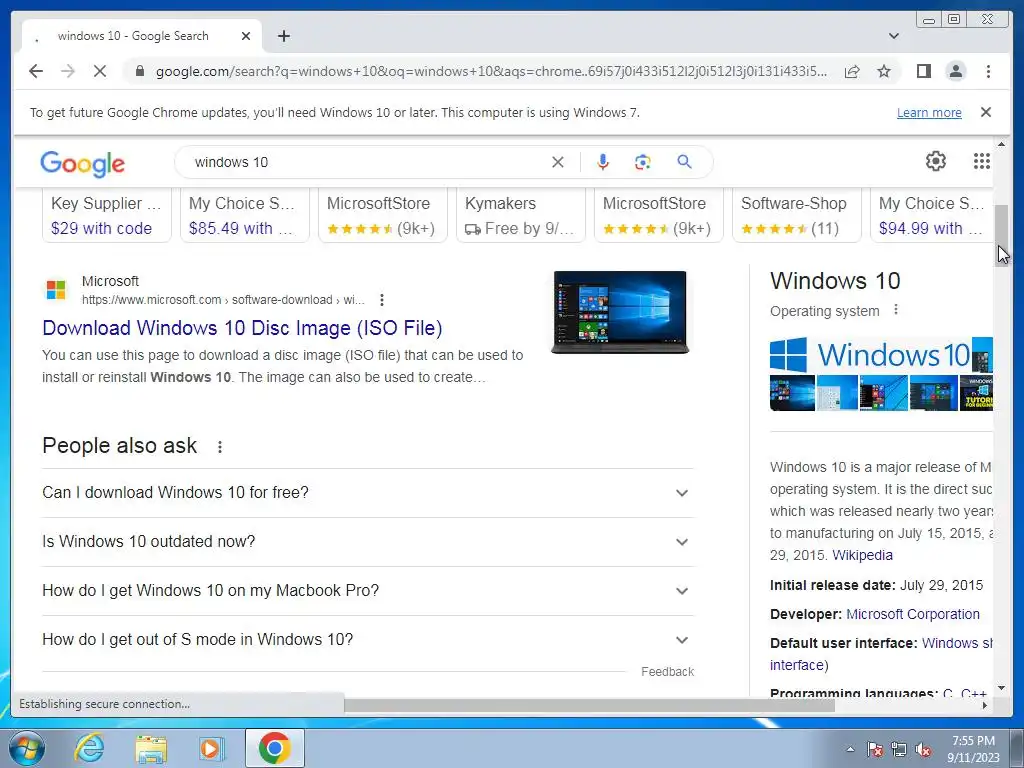The width and height of the screenshot is (1024, 768).
Task: Open the Chrome profile avatar
Action: coord(955,71)
